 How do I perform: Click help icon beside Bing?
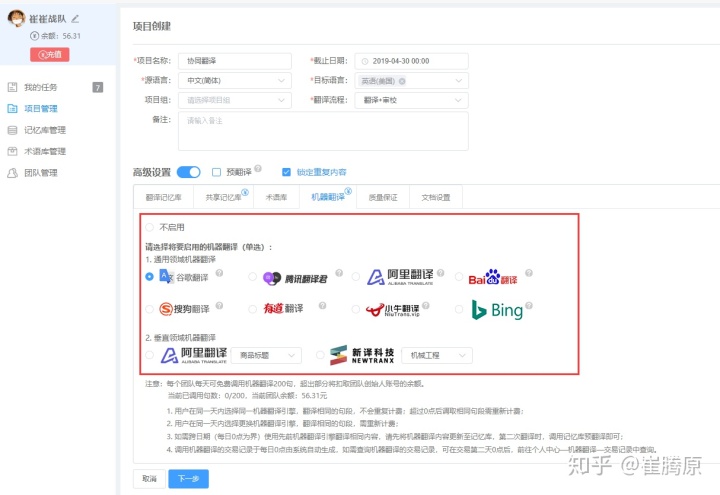(529, 305)
